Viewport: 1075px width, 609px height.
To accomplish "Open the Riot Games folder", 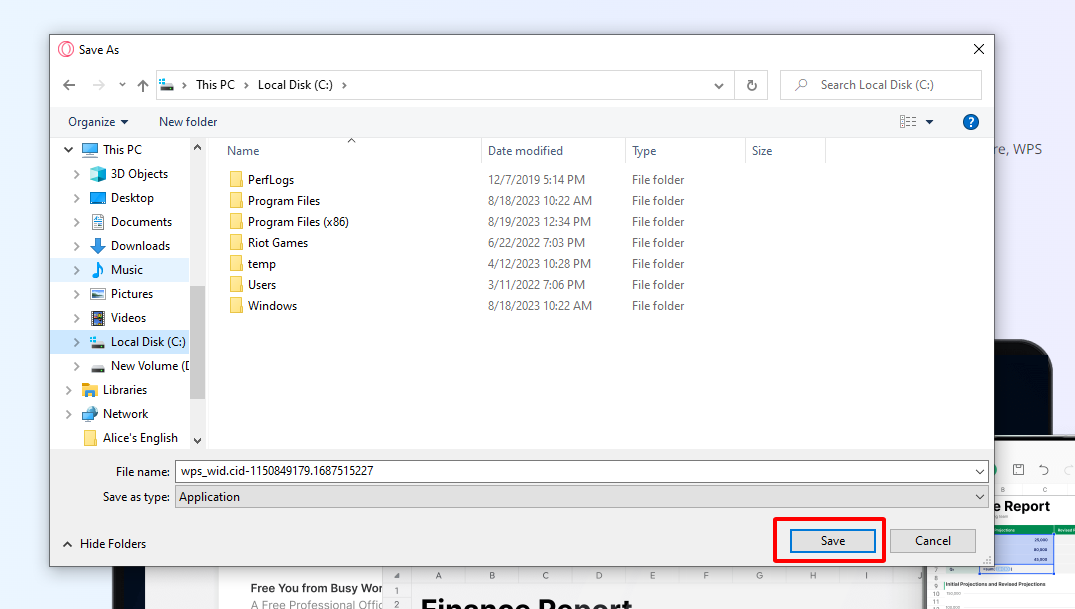I will click(x=278, y=242).
